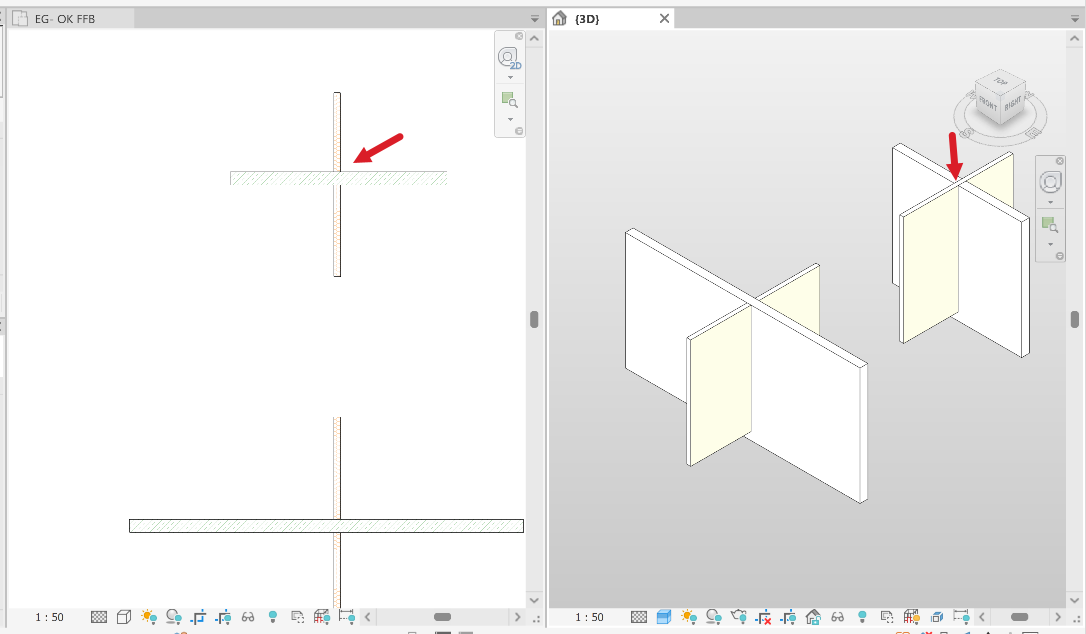Open the 2D steering wheel in floor plan

(x=509, y=58)
